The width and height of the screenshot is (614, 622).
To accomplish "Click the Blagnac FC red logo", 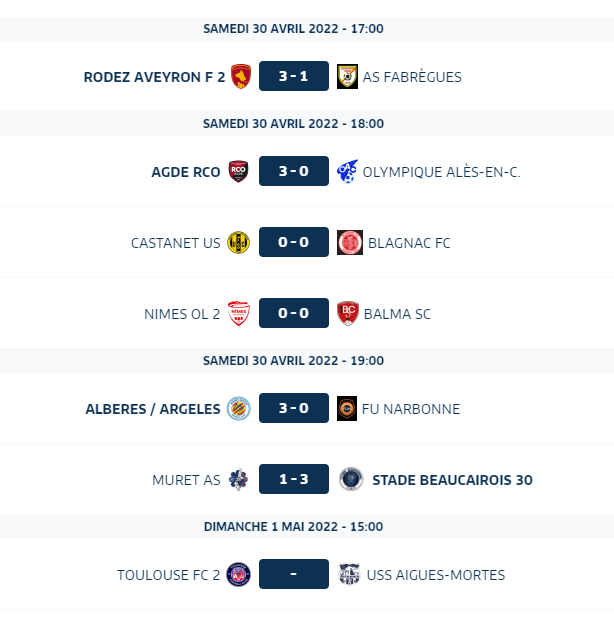I will coord(347,242).
